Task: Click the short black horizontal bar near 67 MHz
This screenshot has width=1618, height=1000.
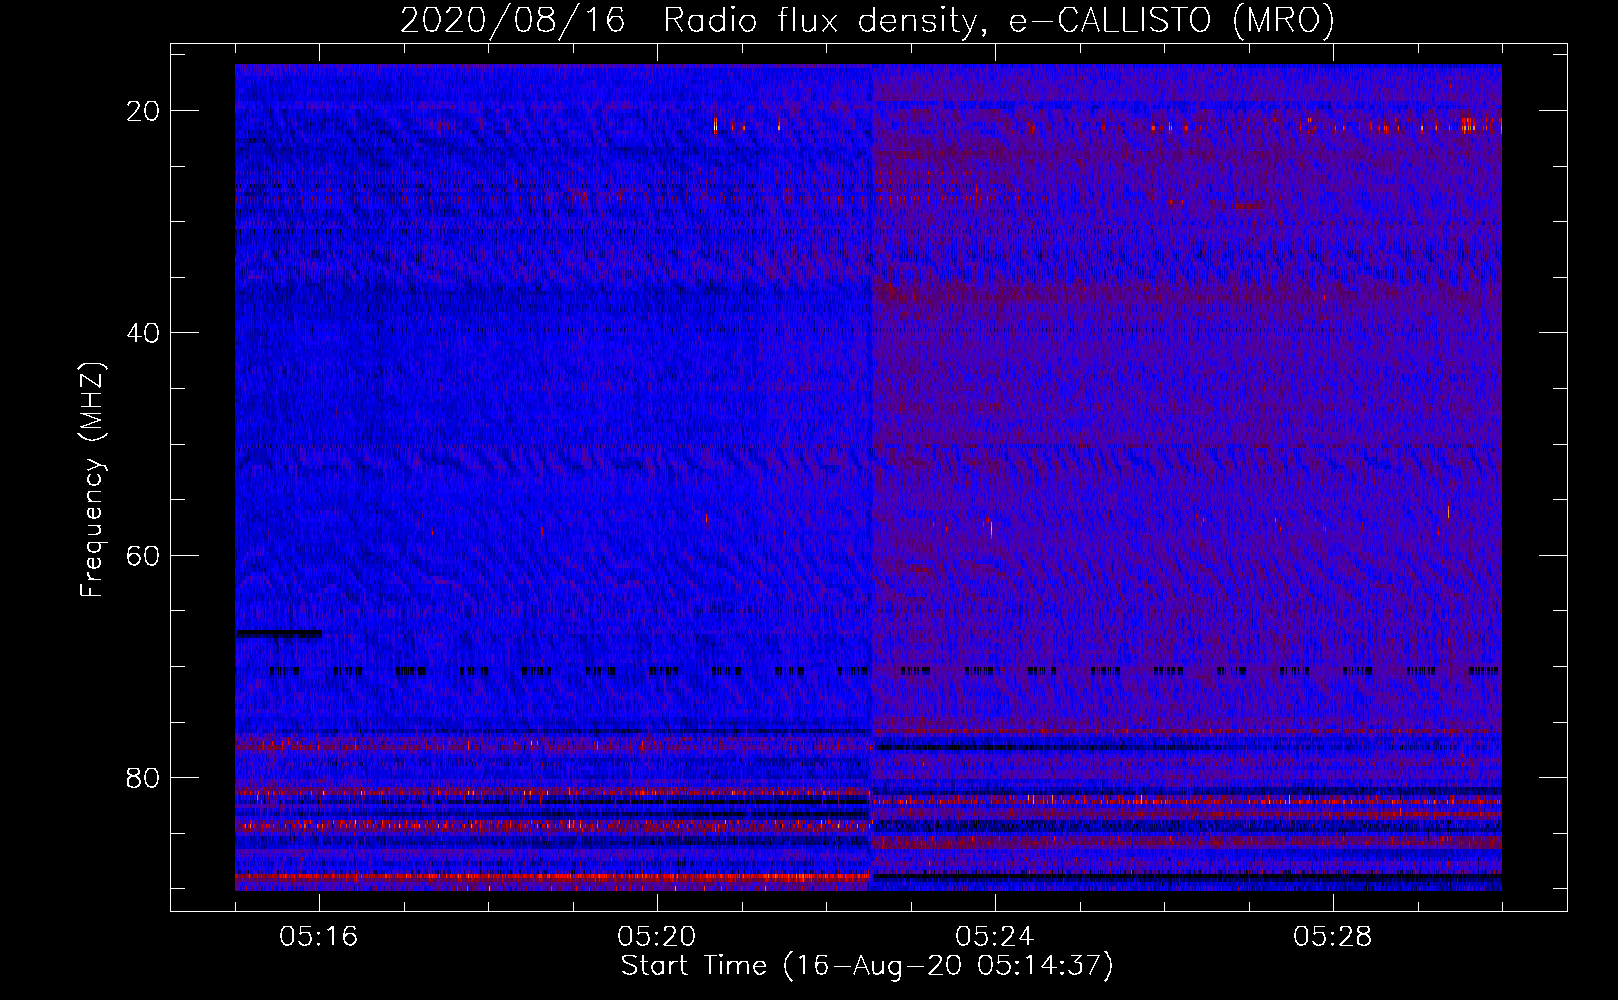Action: (x=279, y=633)
